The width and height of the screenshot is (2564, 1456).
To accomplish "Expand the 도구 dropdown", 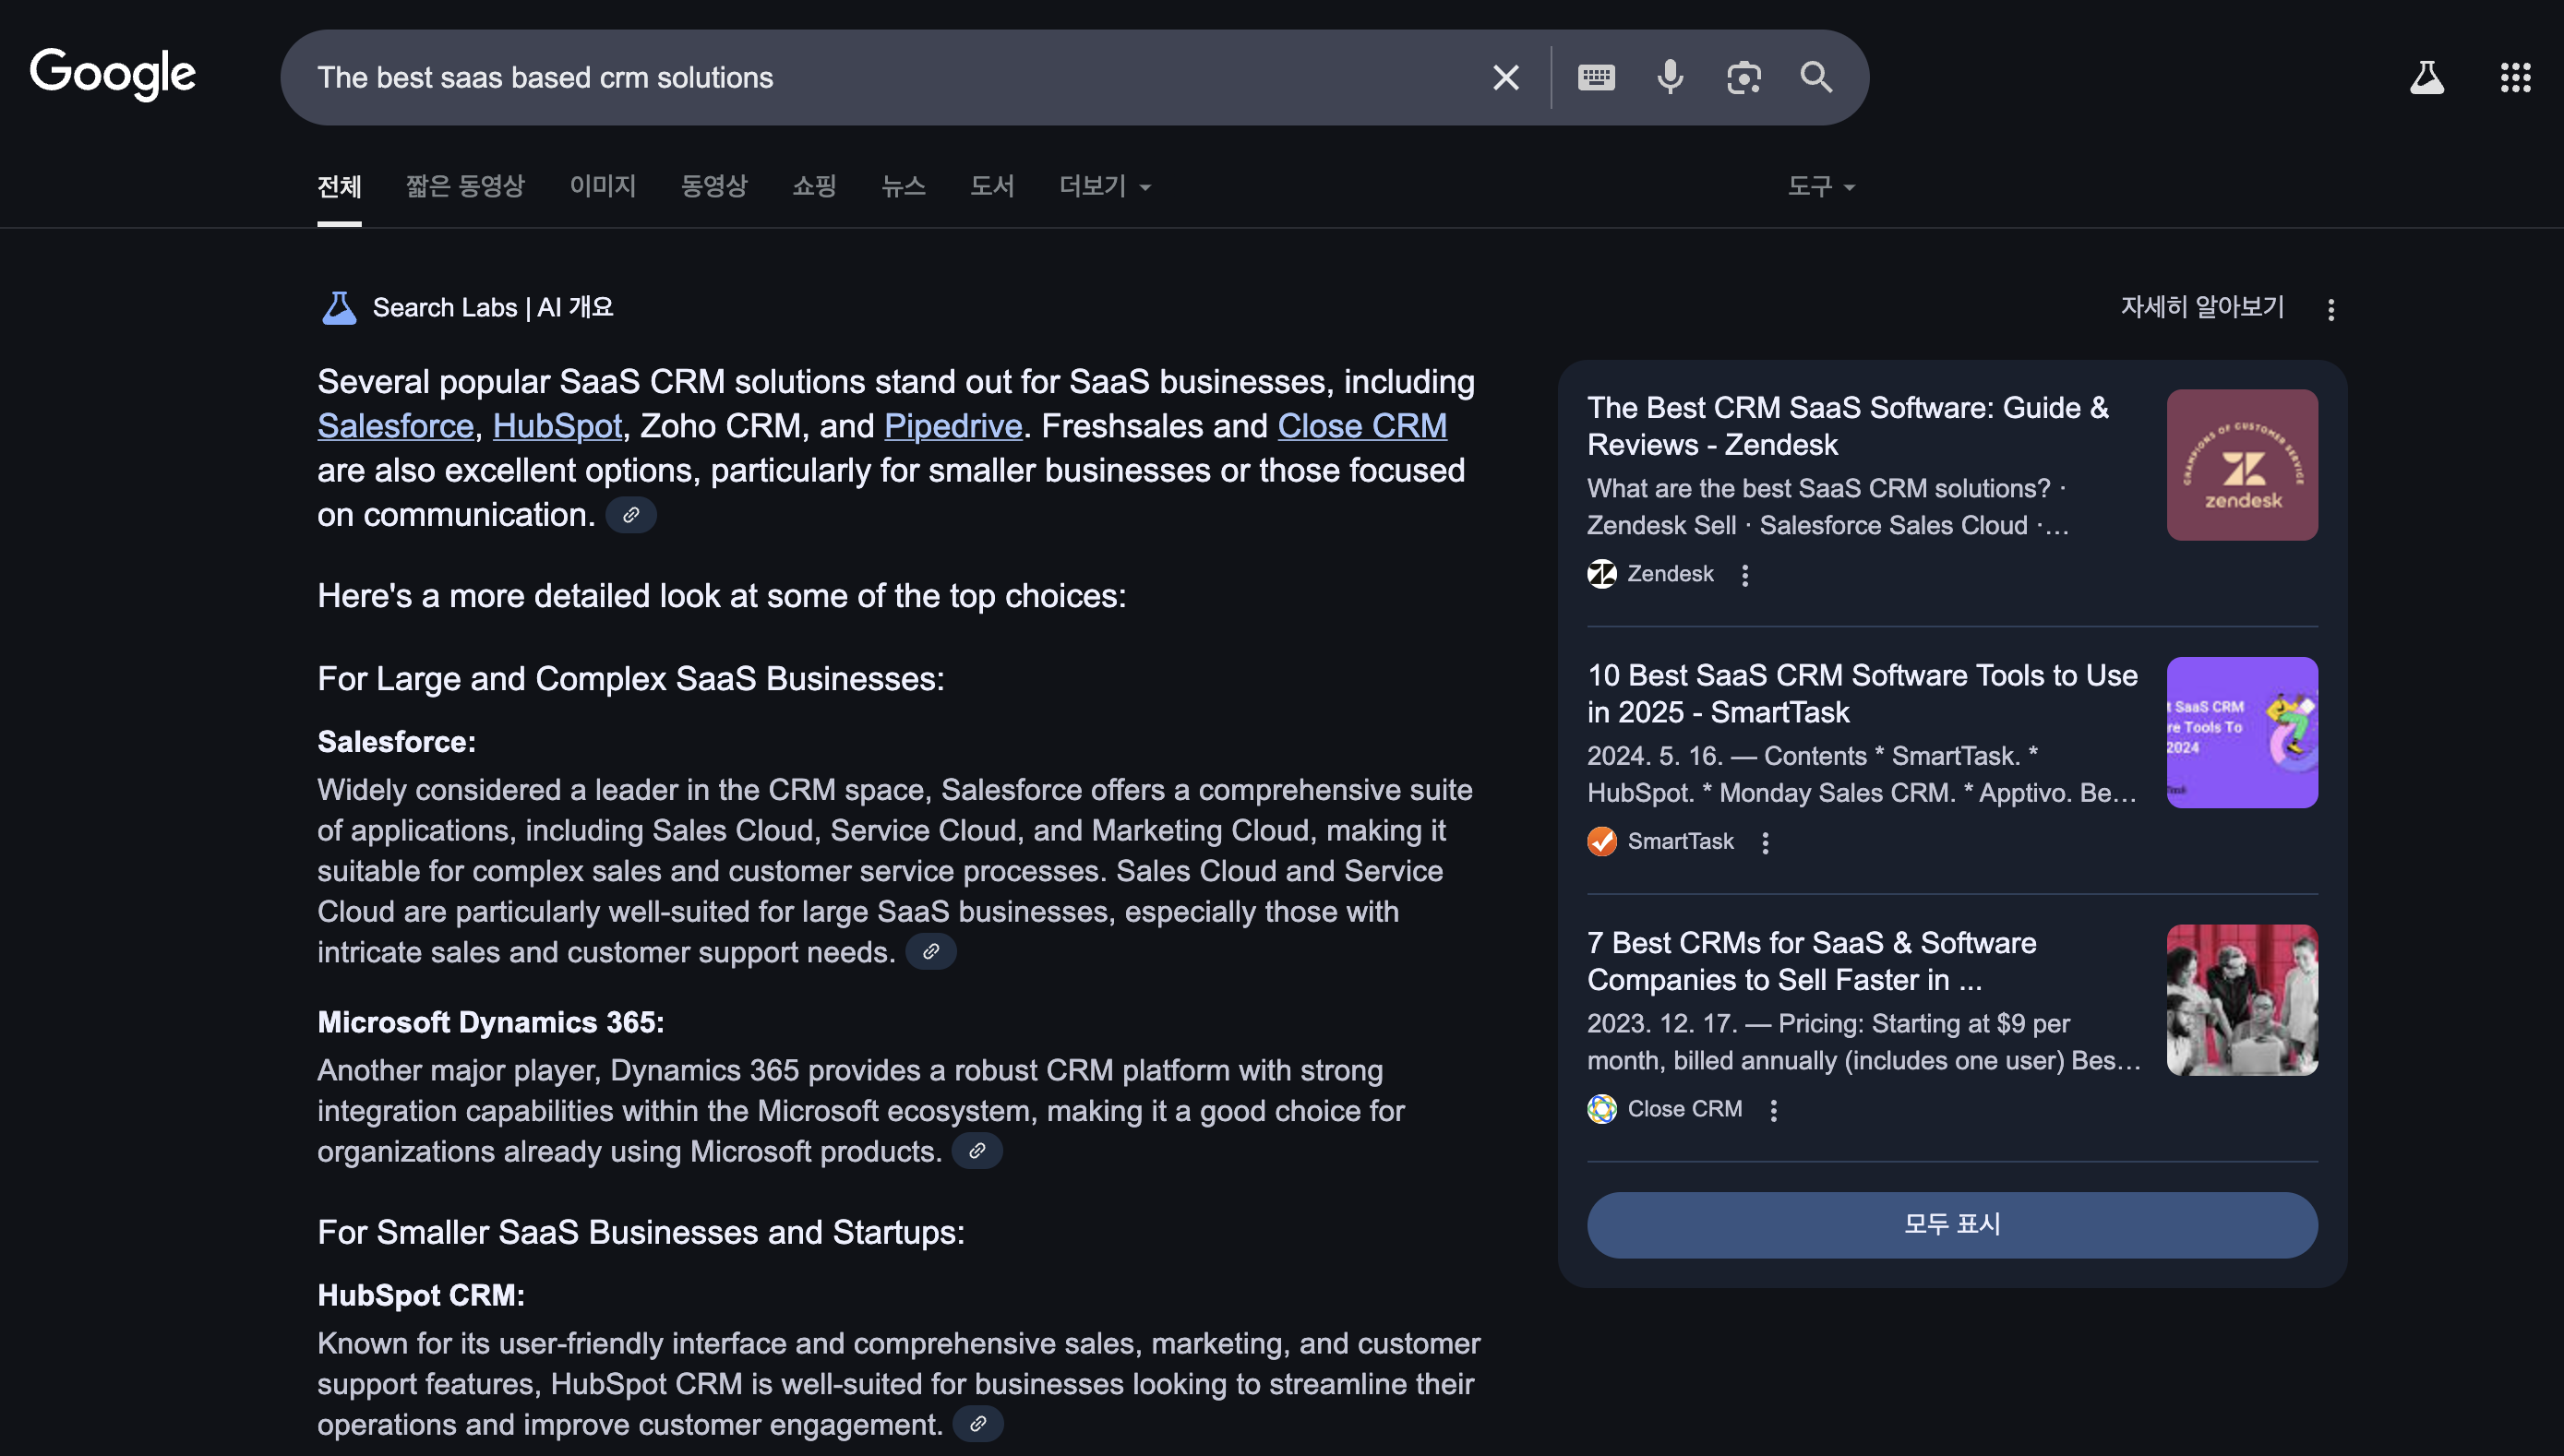I will point(1821,187).
